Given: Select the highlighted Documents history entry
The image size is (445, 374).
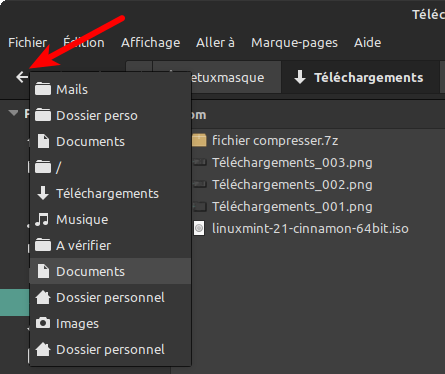Looking at the screenshot, I should click(x=110, y=271).
